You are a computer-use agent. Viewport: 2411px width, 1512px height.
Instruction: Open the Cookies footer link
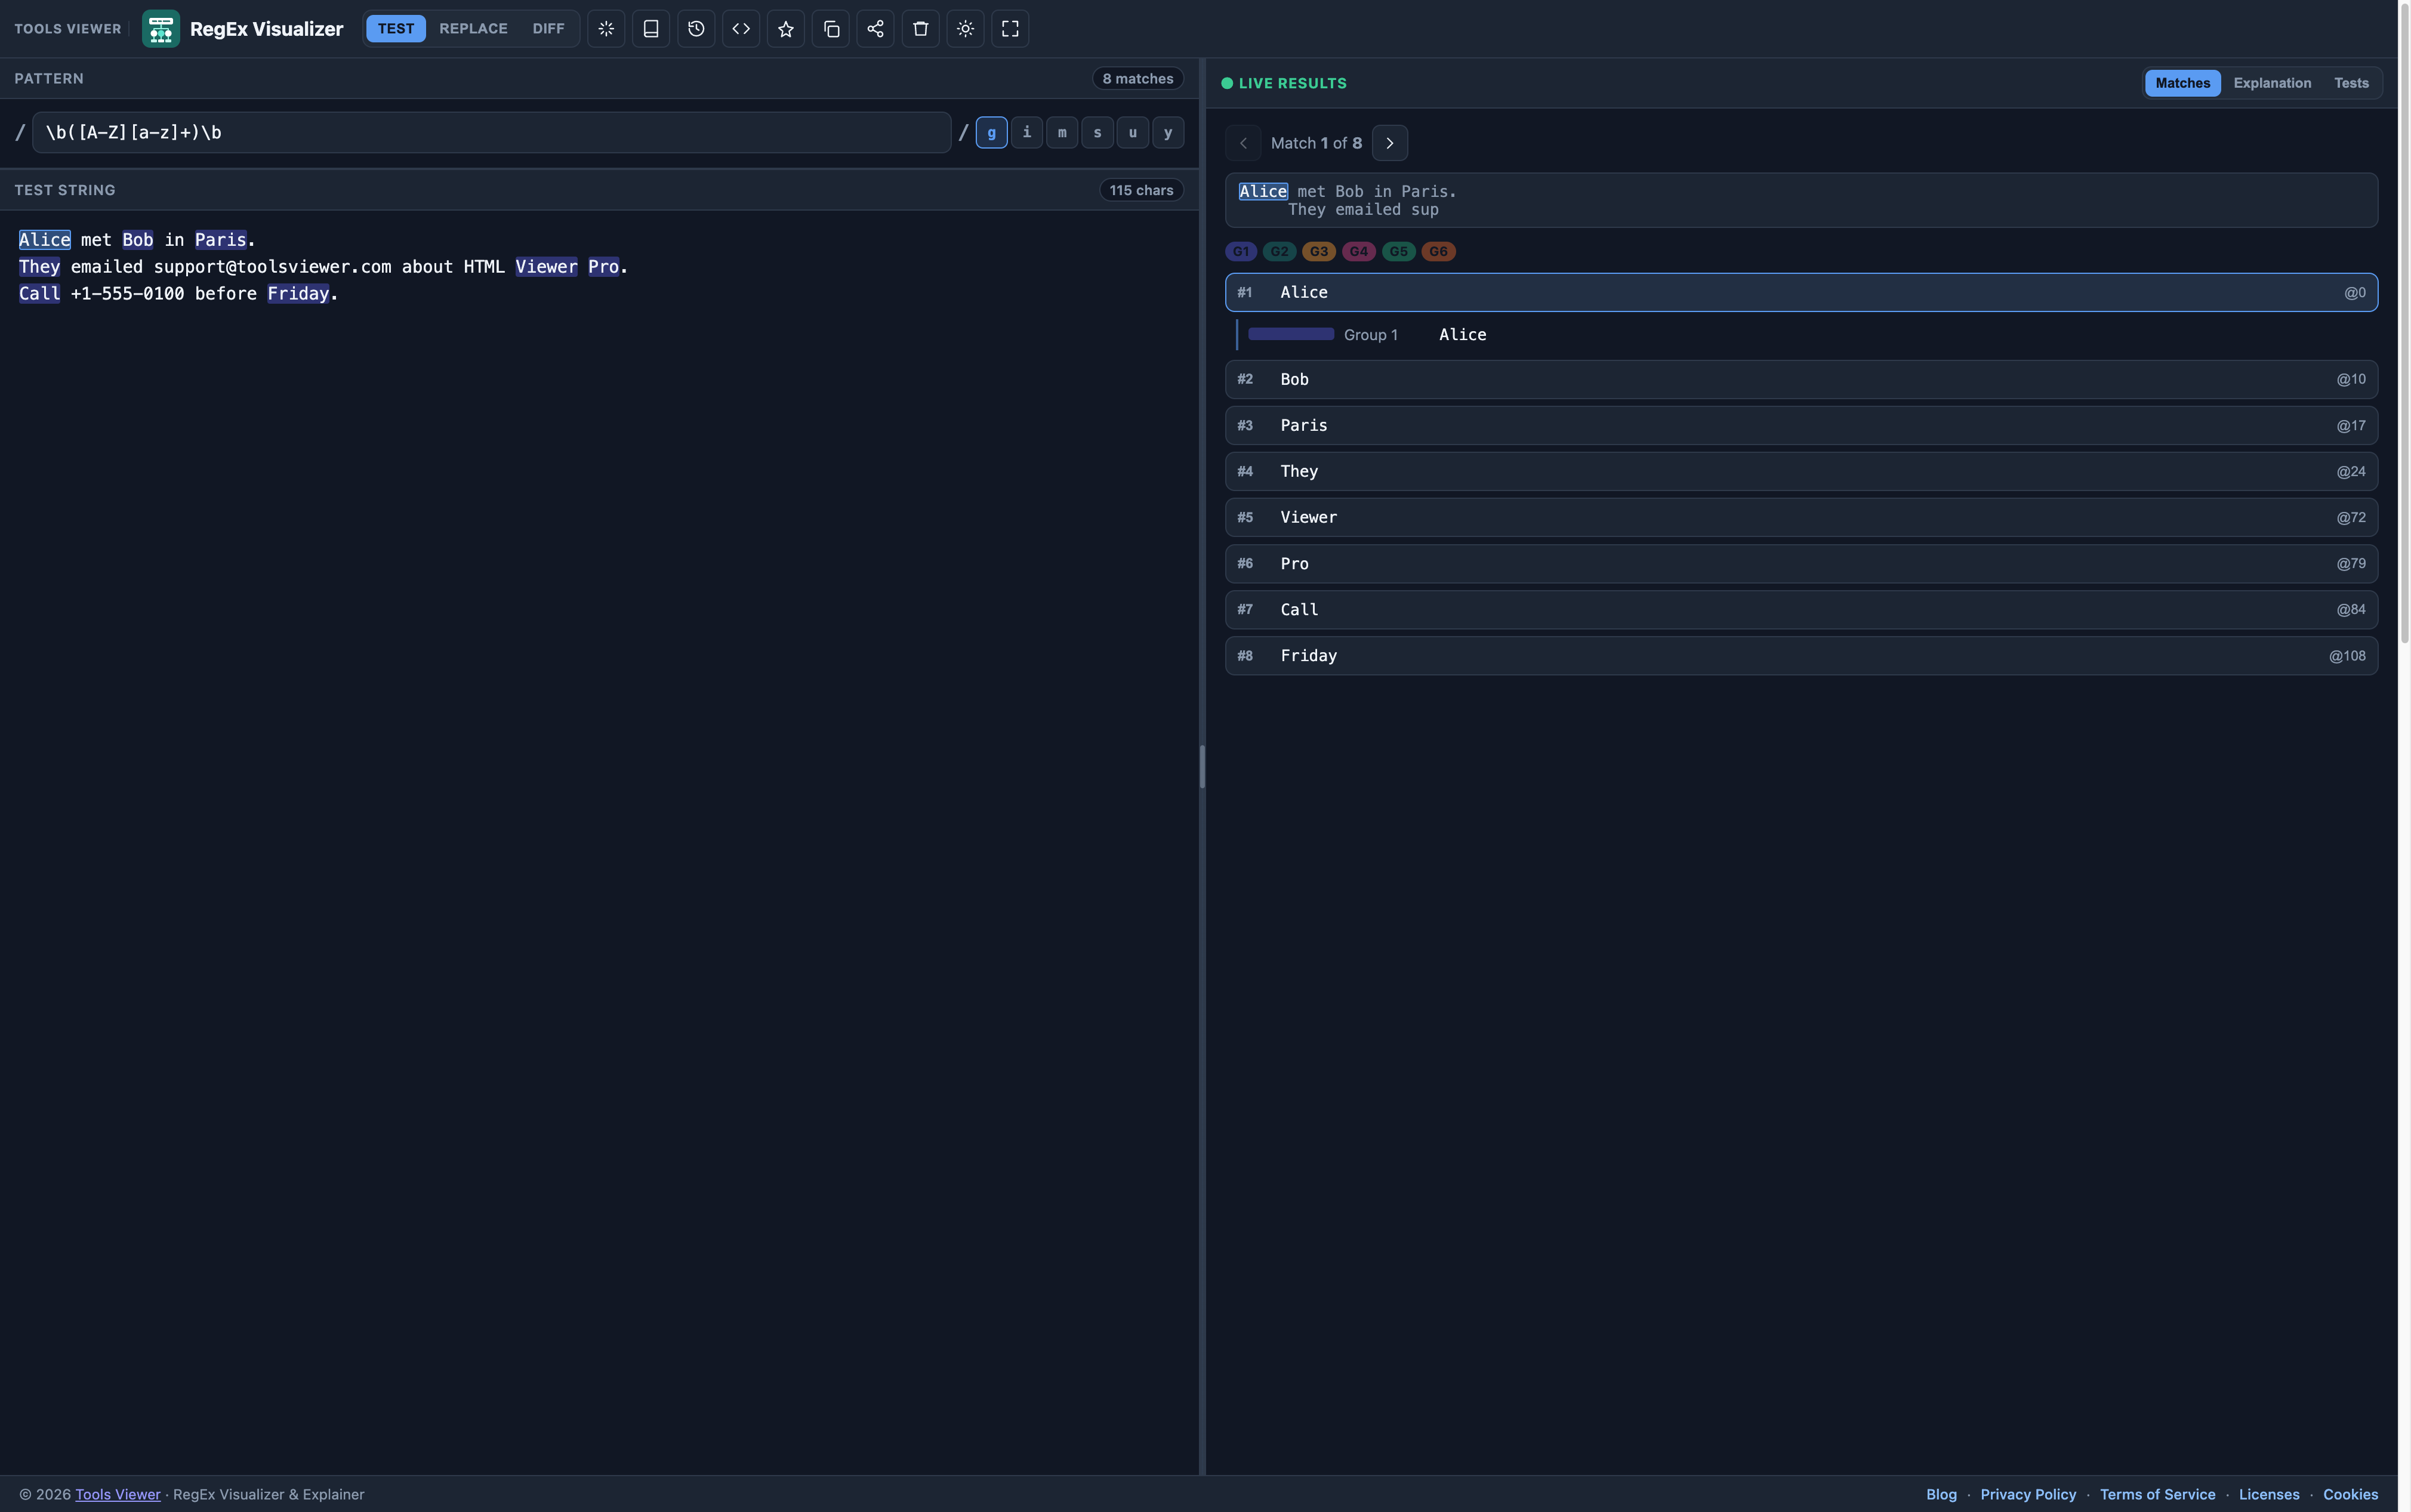[x=2351, y=1495]
